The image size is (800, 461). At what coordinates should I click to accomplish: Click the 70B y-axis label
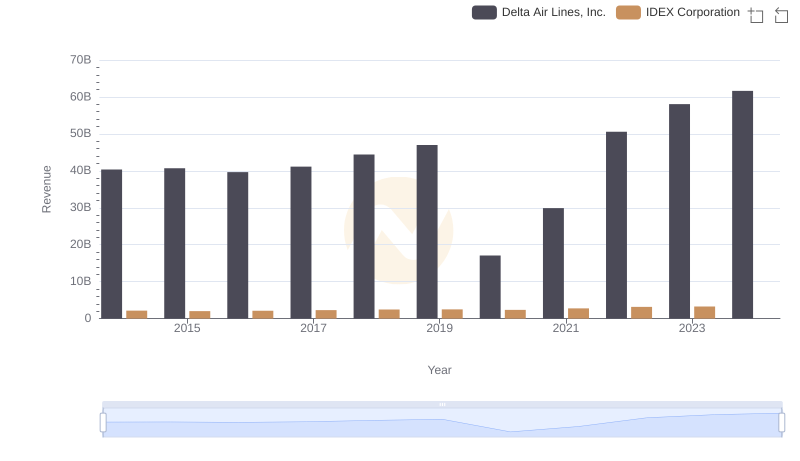pos(81,60)
